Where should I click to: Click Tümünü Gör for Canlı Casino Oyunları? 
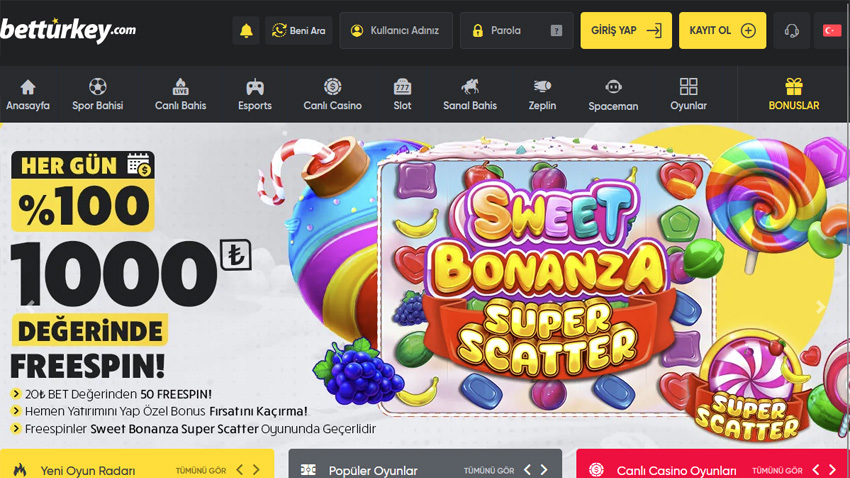(777, 470)
